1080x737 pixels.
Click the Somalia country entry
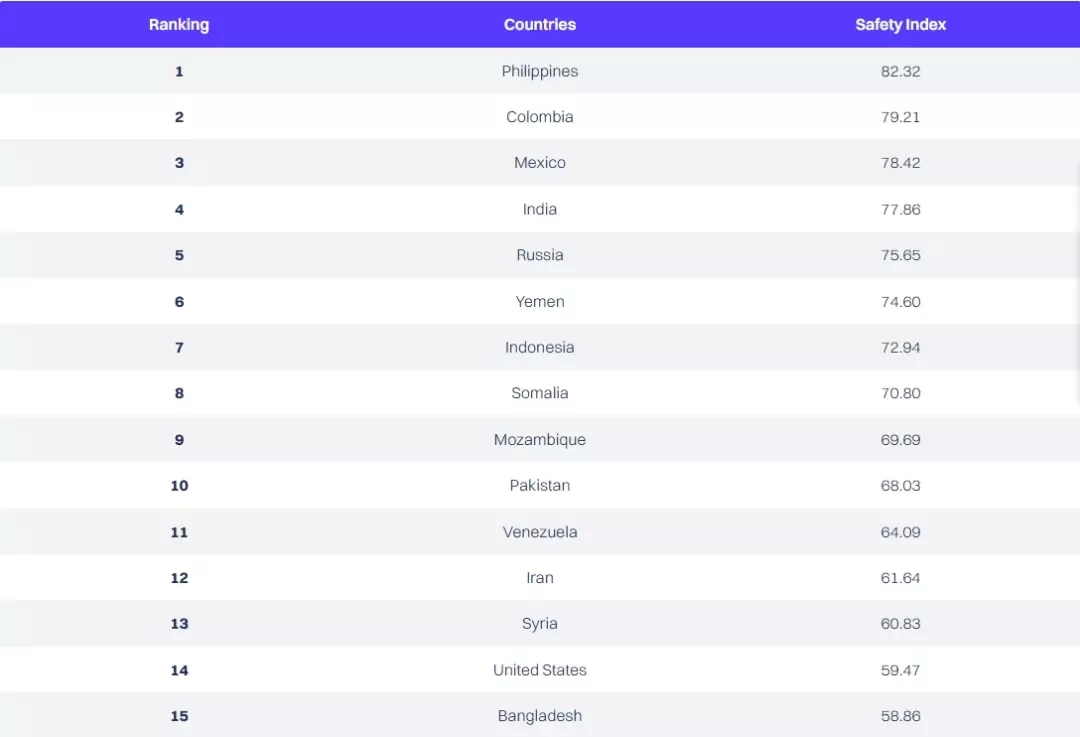(539, 393)
